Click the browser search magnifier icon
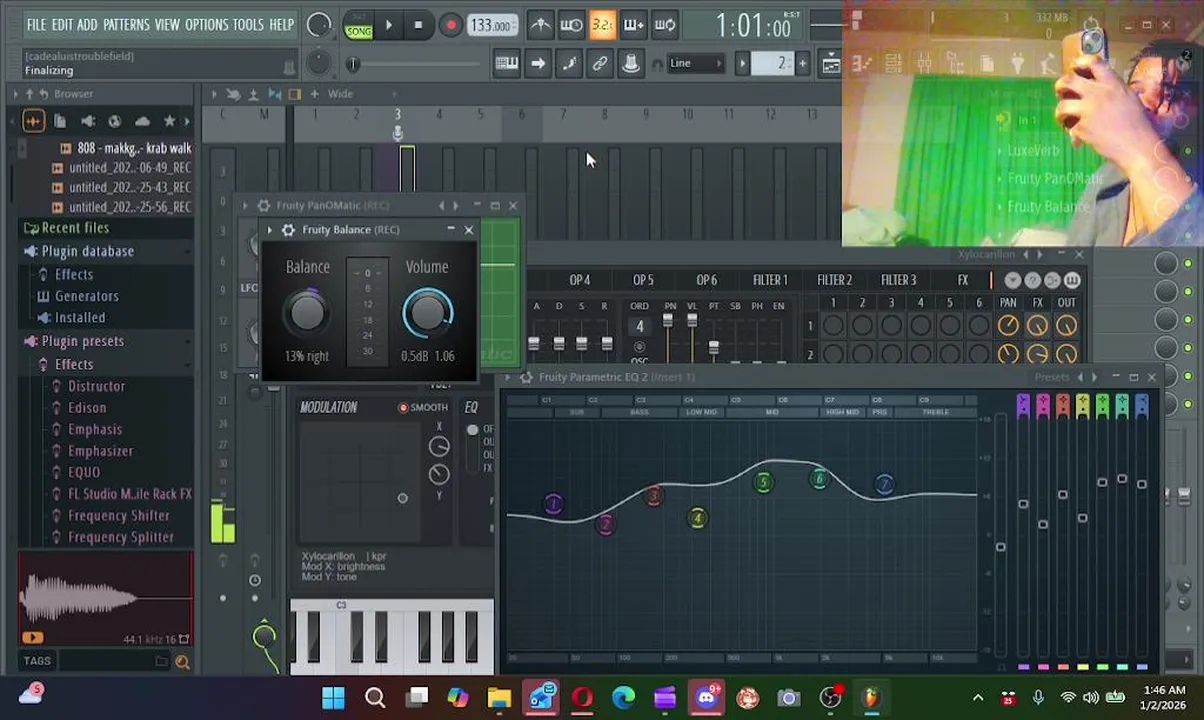The image size is (1204, 720). 182,661
